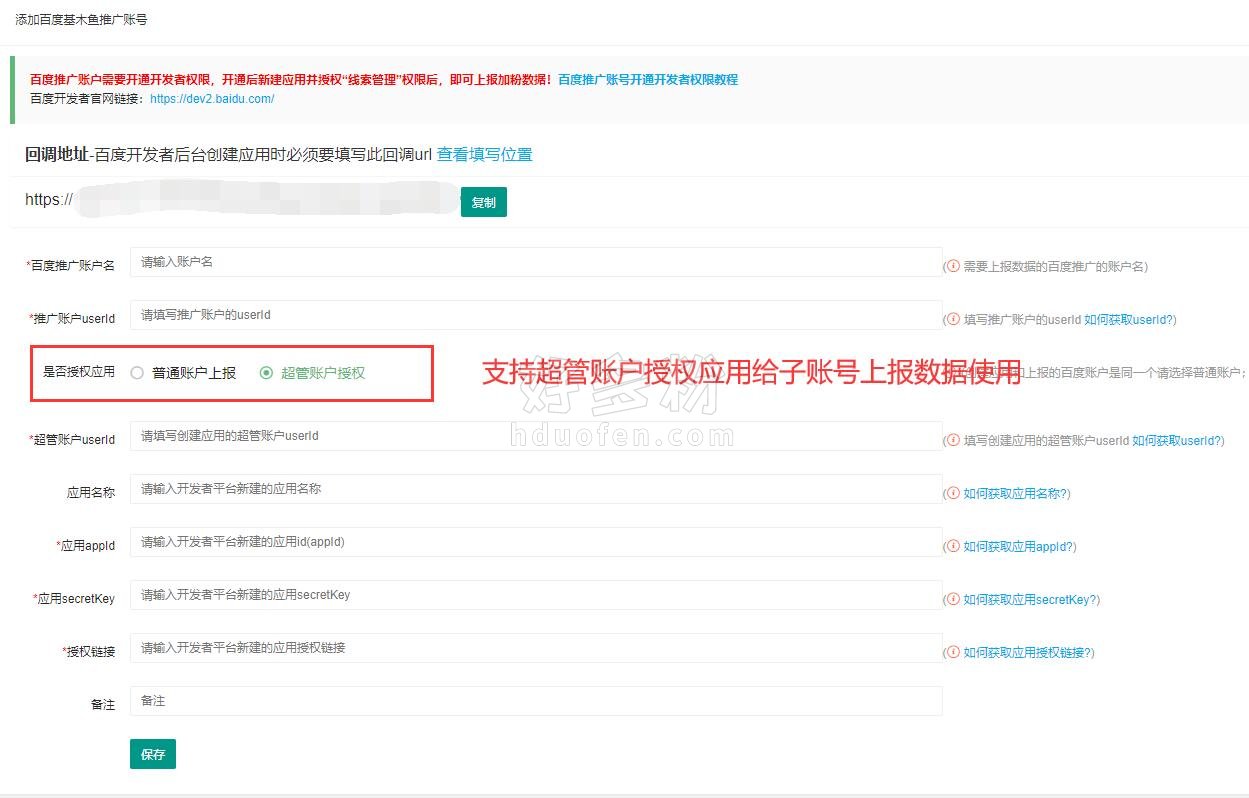Open the https://dev2.baidu.com/ link

212,99
